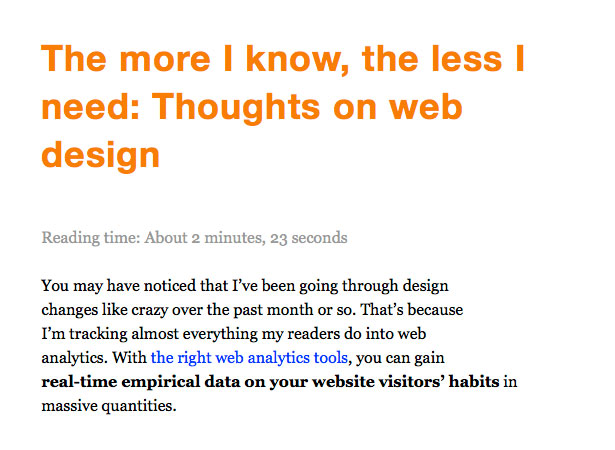
Task: Select "The more I know" heading line
Action: tap(283, 59)
